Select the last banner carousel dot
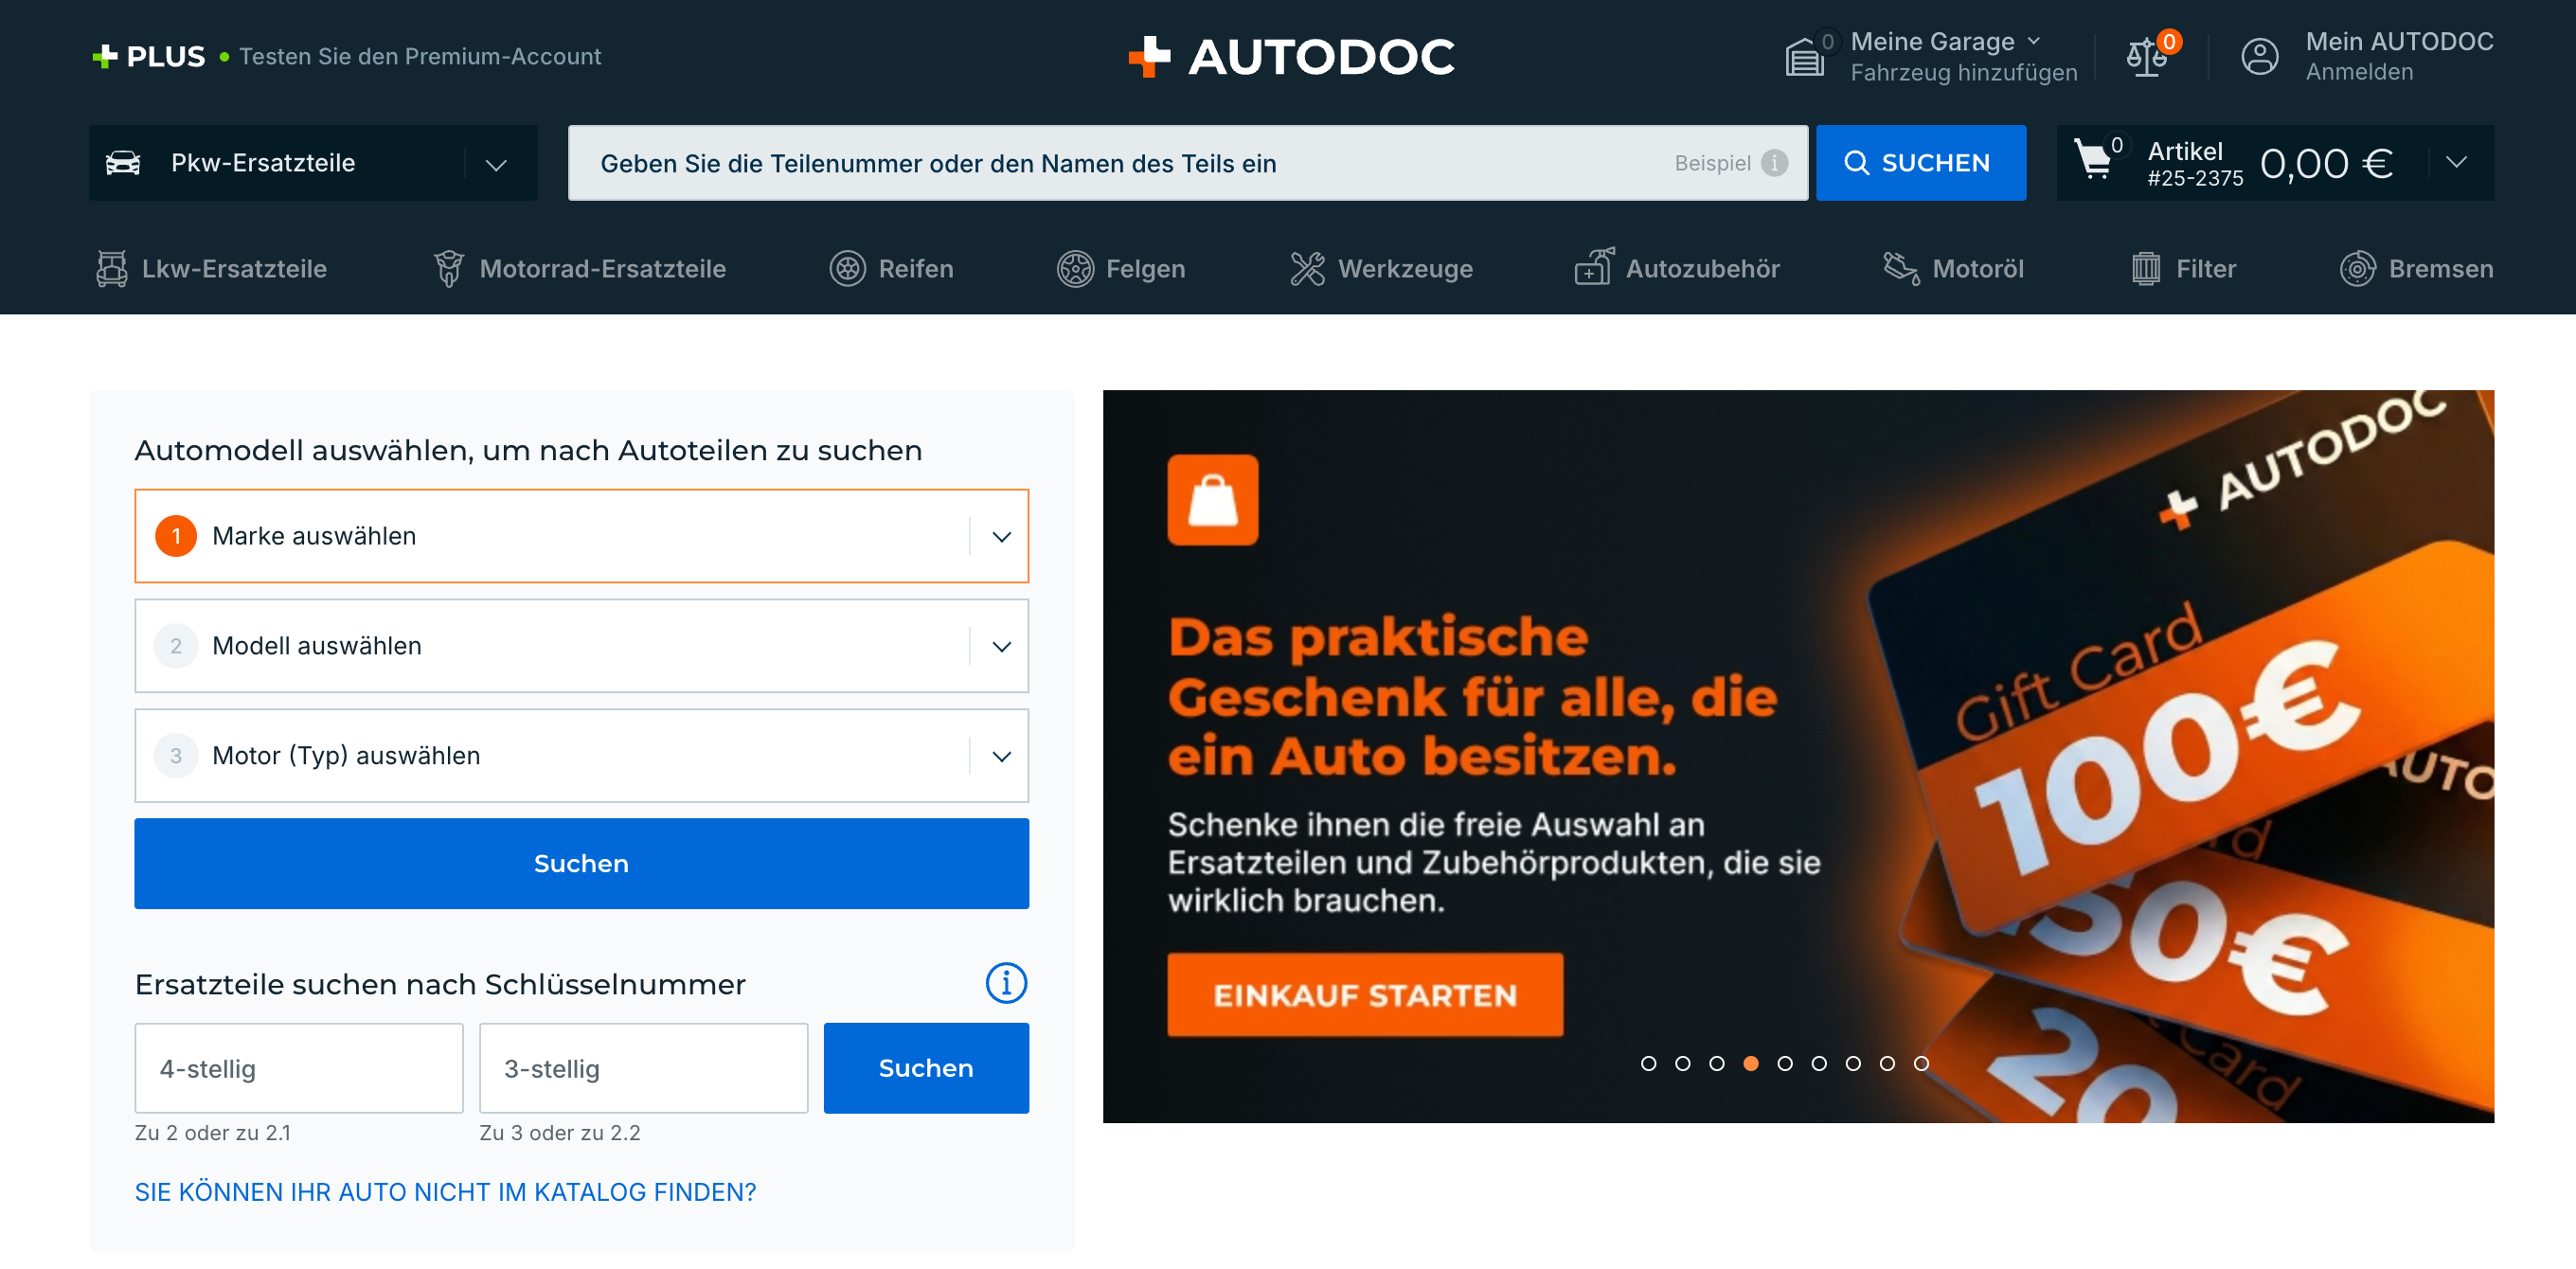 (x=1921, y=1063)
